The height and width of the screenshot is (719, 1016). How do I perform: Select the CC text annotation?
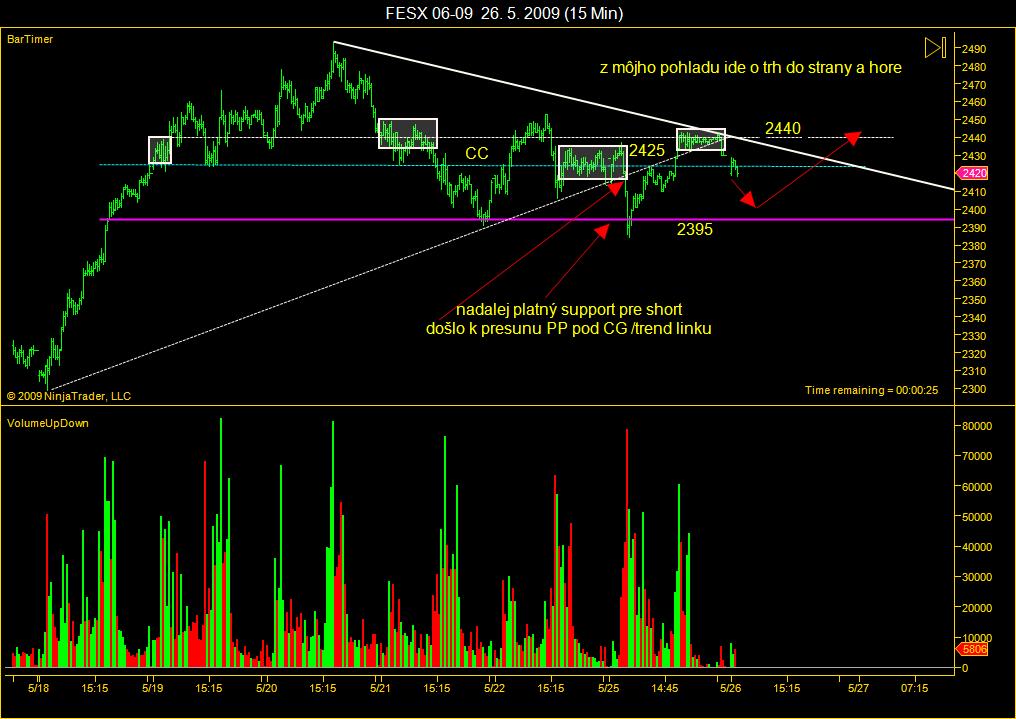477,154
